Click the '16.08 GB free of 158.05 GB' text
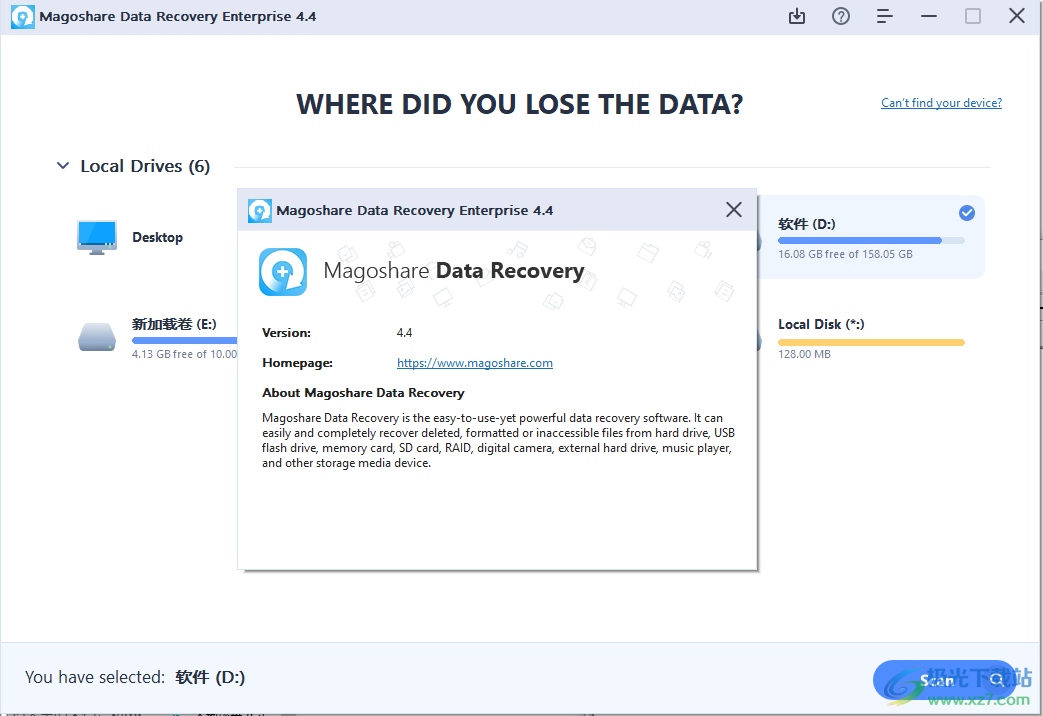The height and width of the screenshot is (716, 1043). 845,254
